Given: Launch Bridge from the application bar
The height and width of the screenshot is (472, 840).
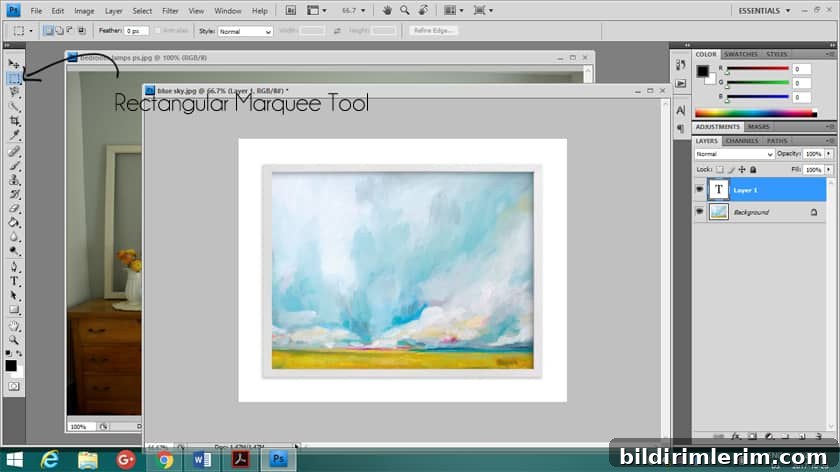Looking at the screenshot, I should pos(290,10).
